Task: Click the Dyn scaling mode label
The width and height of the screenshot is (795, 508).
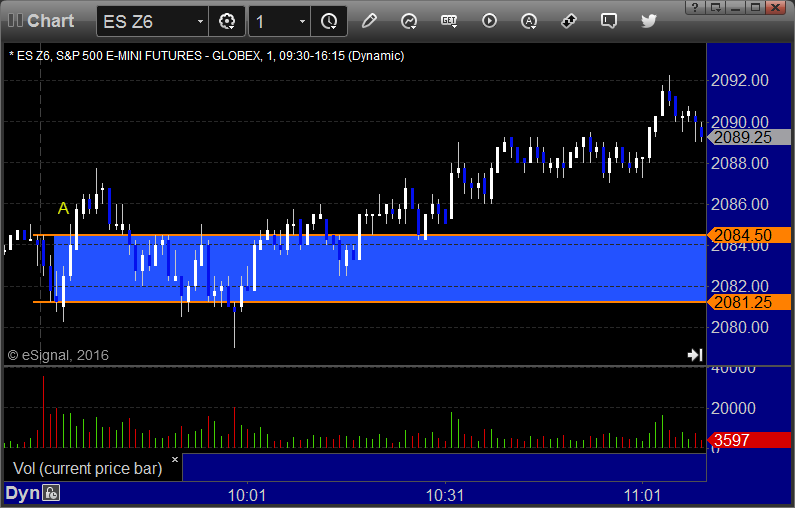Action: click(22, 493)
